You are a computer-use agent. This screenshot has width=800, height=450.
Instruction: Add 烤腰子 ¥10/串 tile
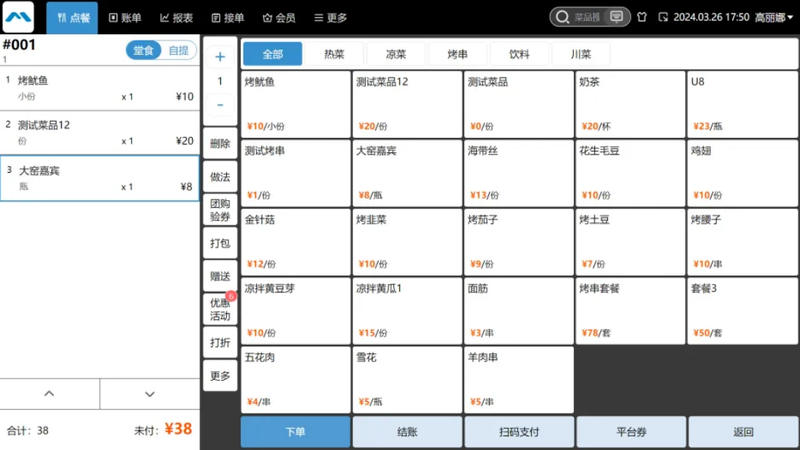[742, 242]
